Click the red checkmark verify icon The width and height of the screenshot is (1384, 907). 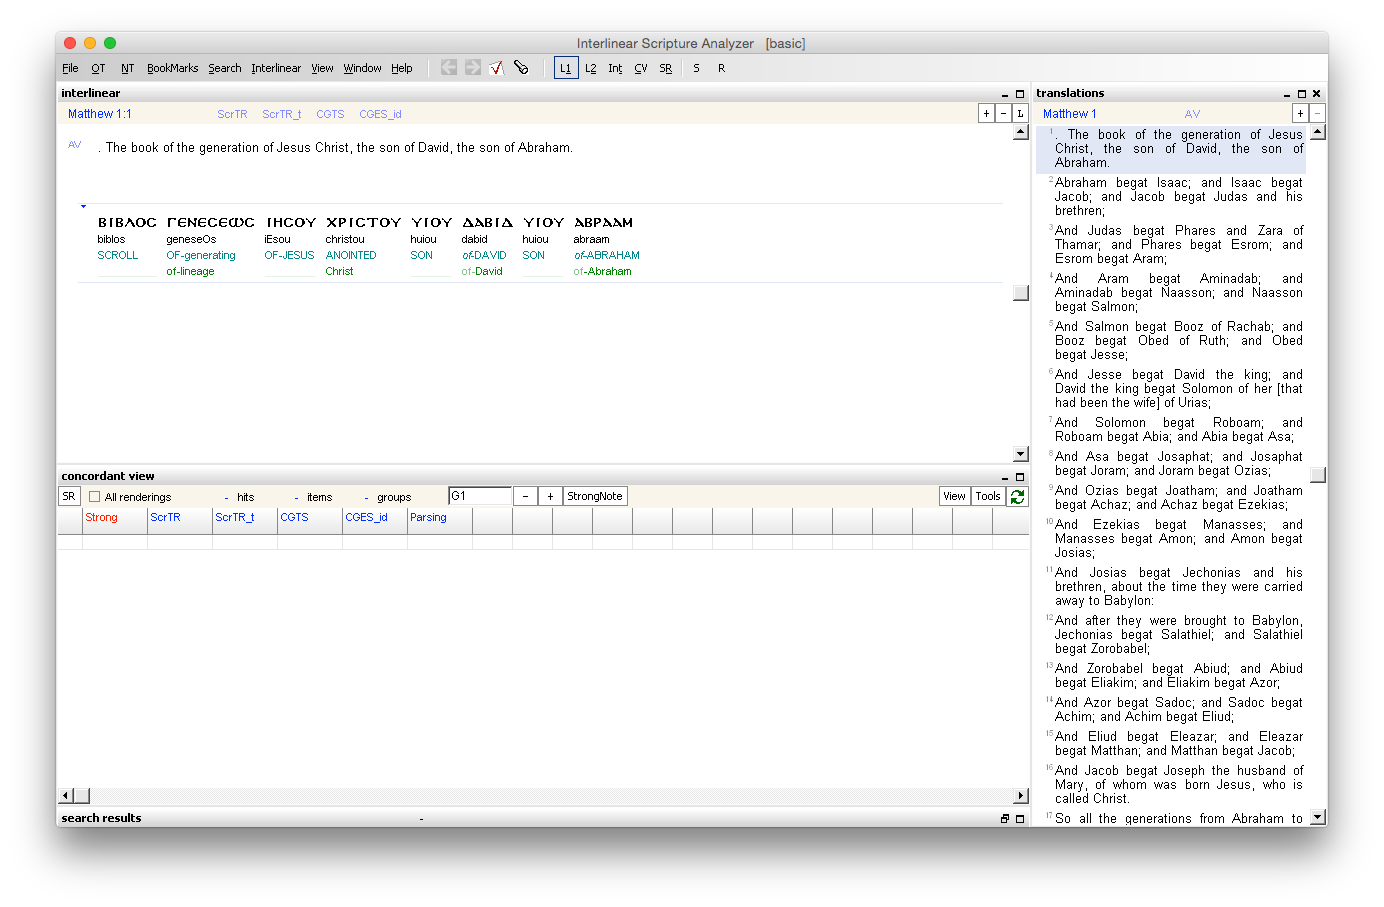[495, 68]
